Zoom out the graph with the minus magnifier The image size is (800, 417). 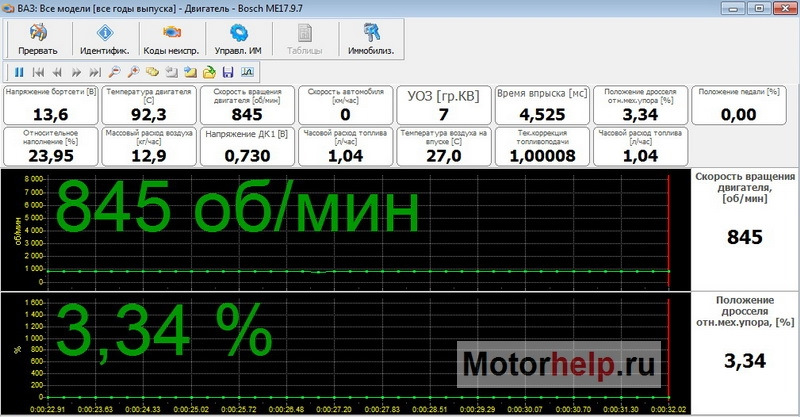click(x=114, y=72)
